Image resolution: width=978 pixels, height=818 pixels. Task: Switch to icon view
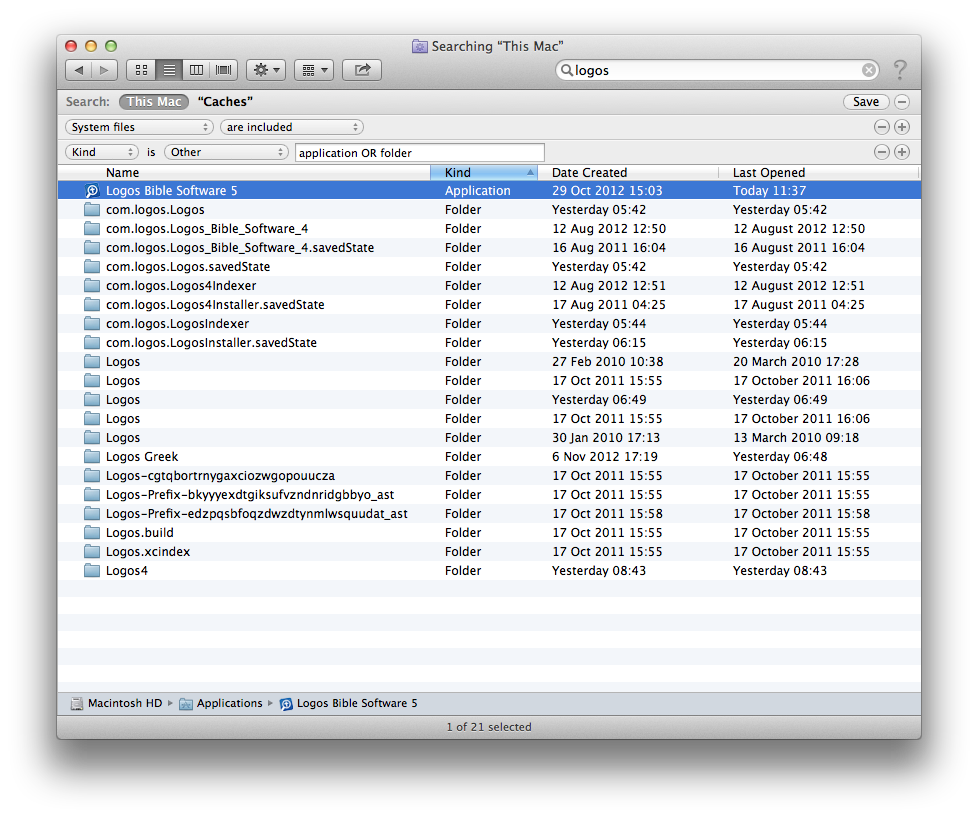point(141,70)
